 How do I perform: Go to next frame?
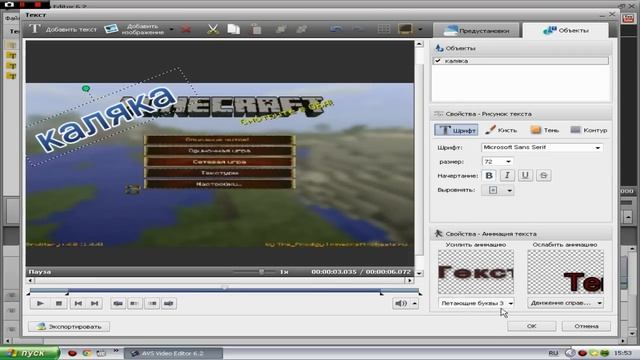[x=95, y=303]
